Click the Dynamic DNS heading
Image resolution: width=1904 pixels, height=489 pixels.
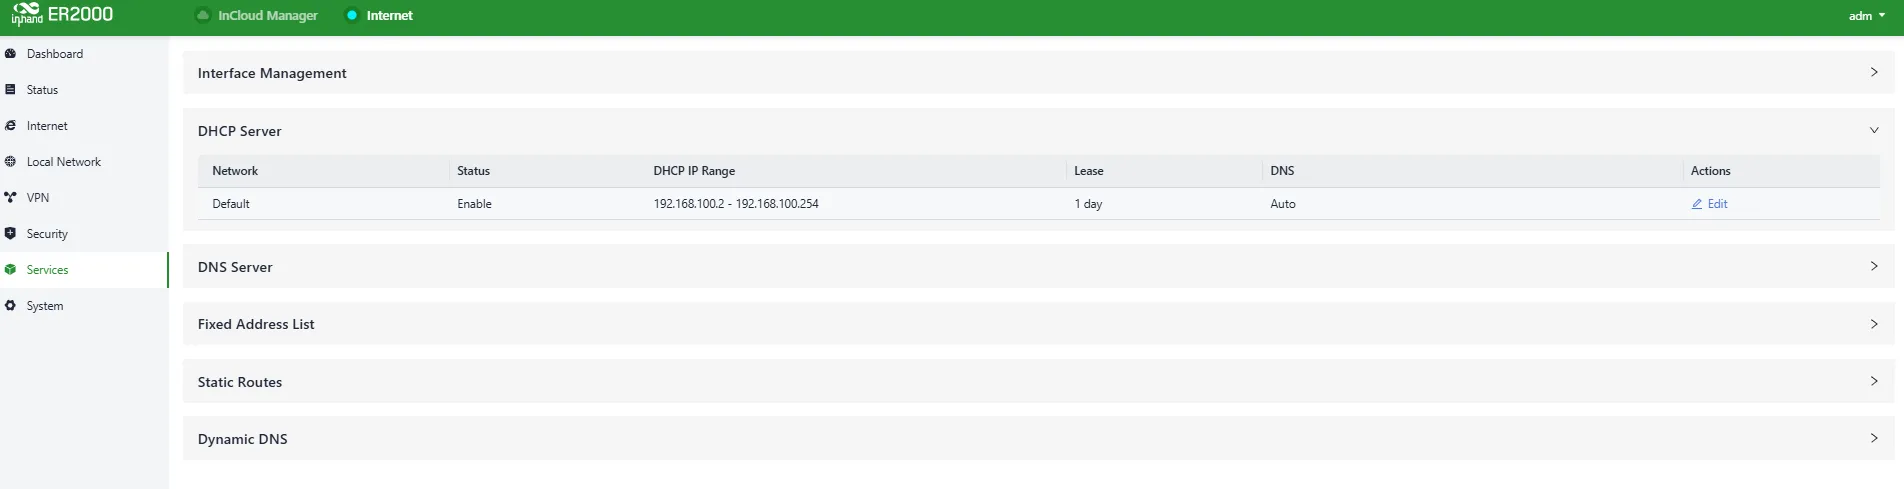pos(243,439)
